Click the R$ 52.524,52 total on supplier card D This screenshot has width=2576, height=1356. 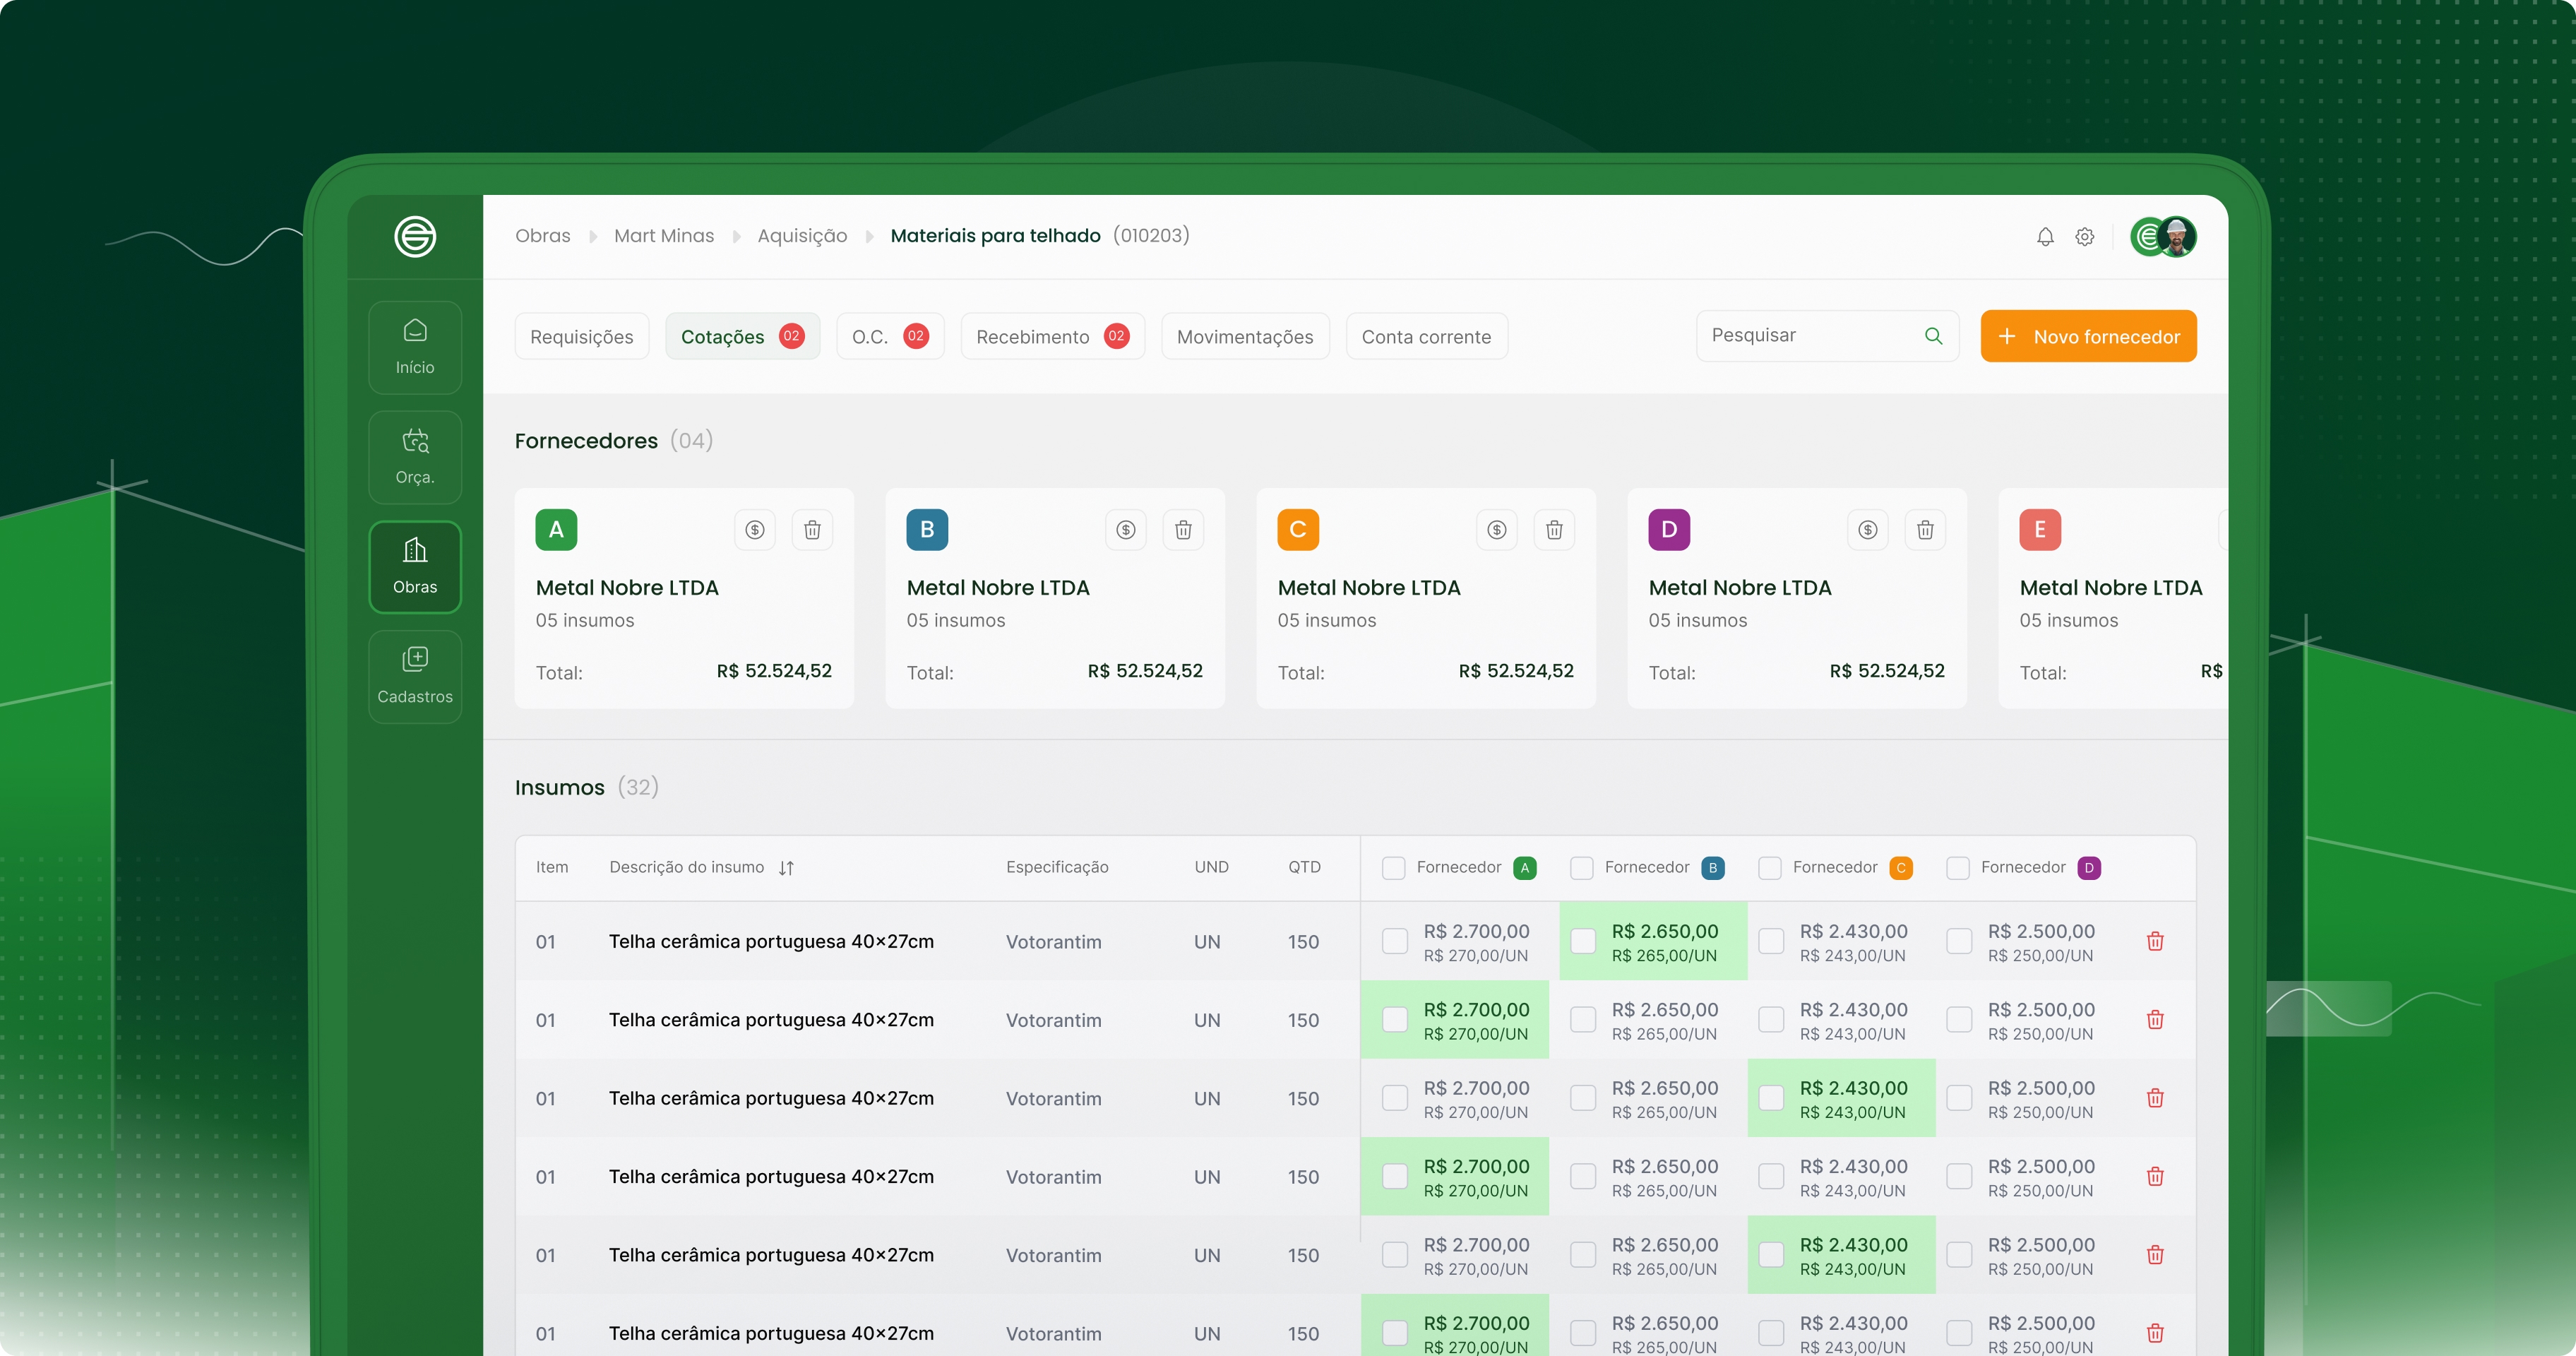click(1887, 671)
